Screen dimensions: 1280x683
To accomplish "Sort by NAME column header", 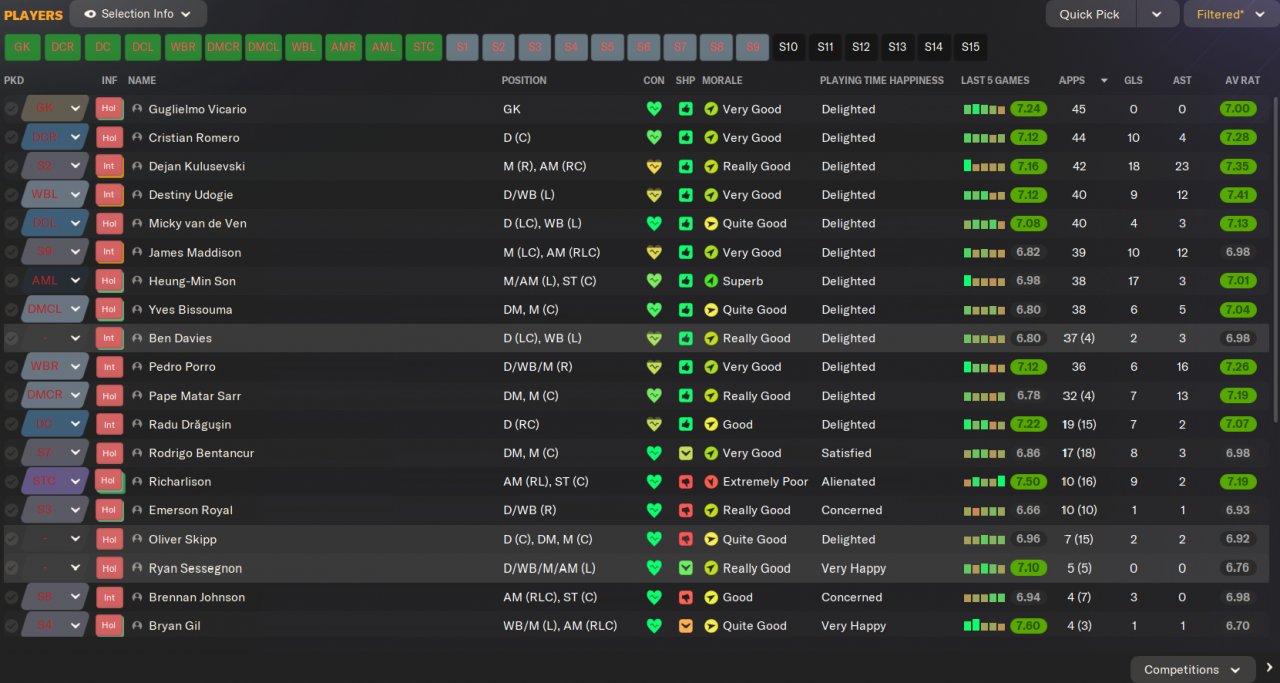I will click(x=142, y=80).
